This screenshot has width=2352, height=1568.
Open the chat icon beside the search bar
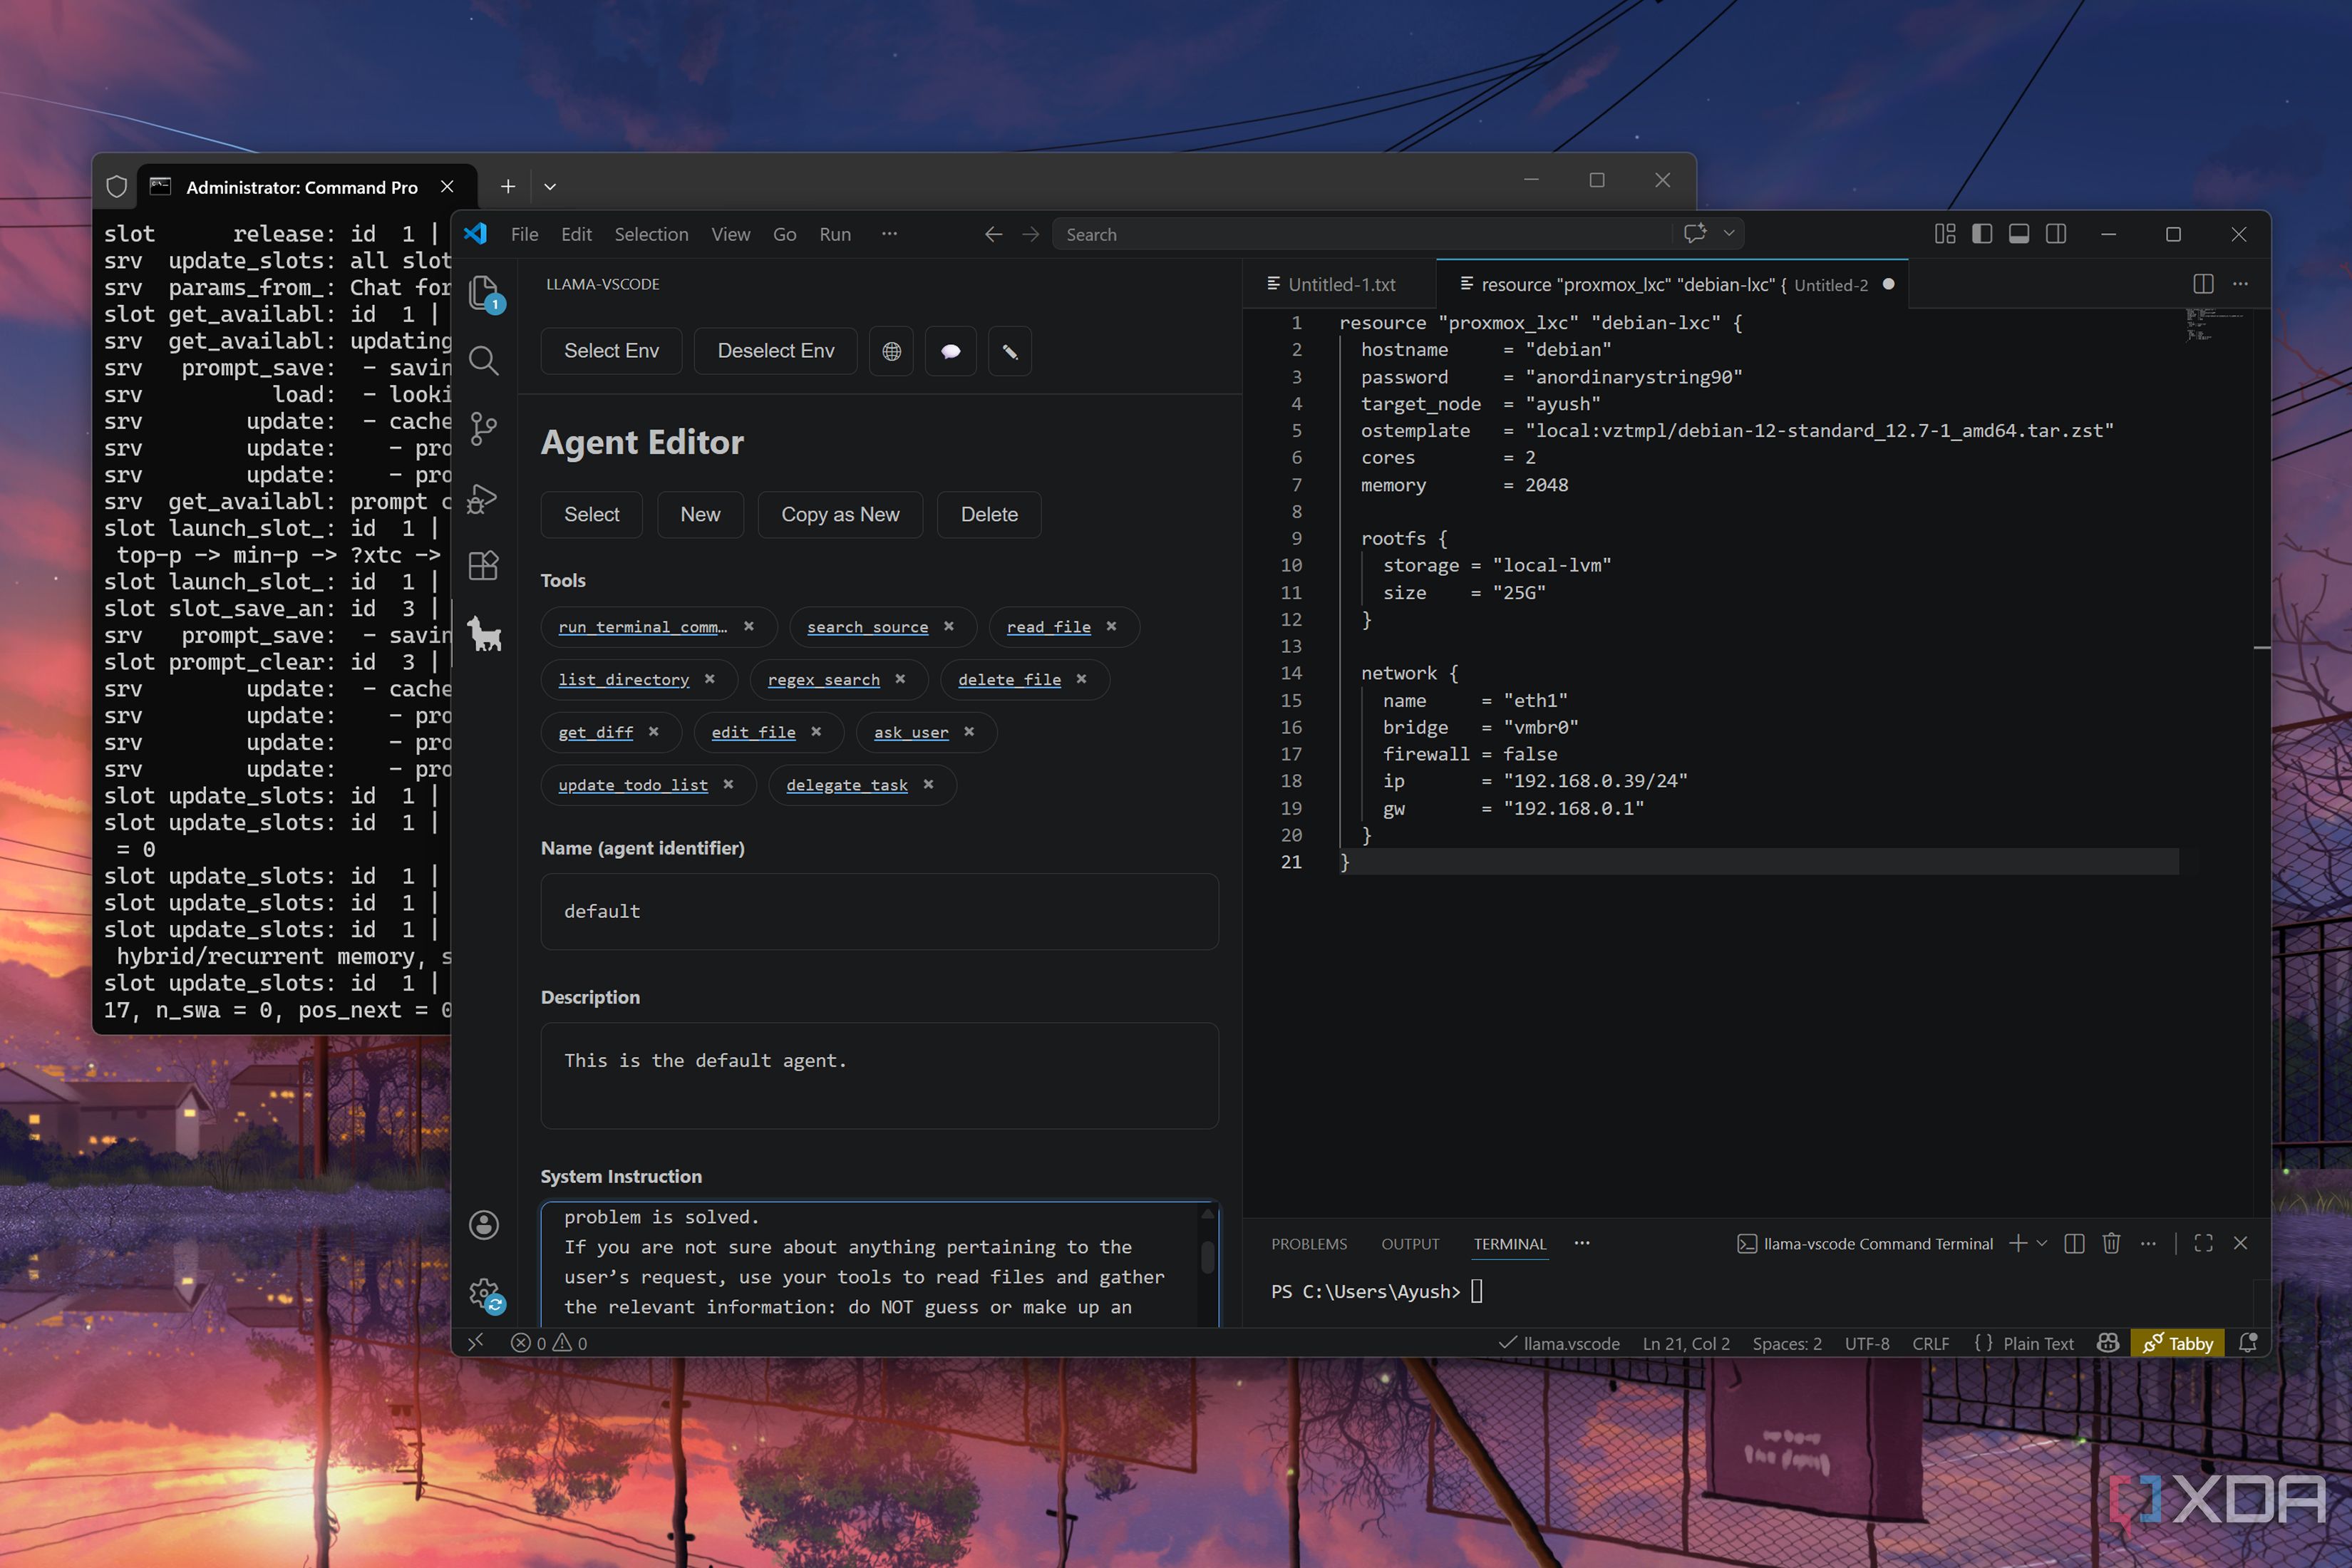[1695, 233]
